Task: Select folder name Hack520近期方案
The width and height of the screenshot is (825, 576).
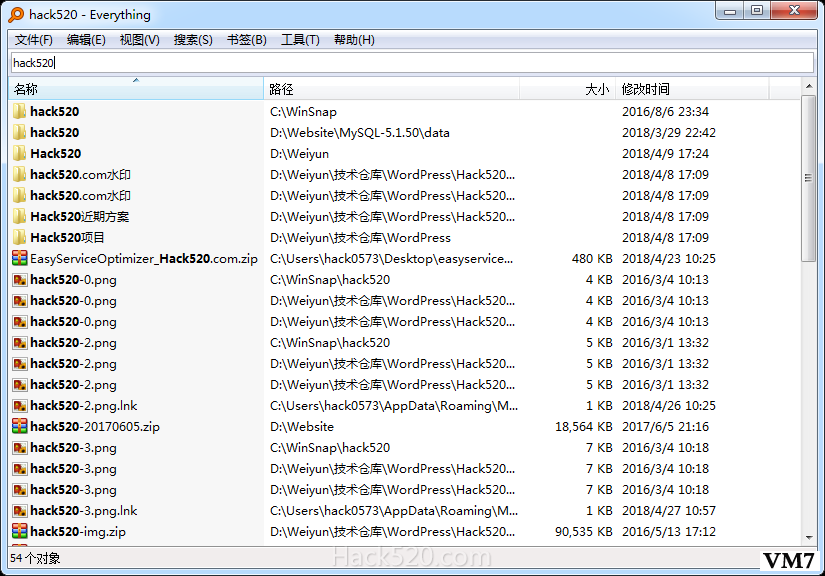Action: coord(79,217)
